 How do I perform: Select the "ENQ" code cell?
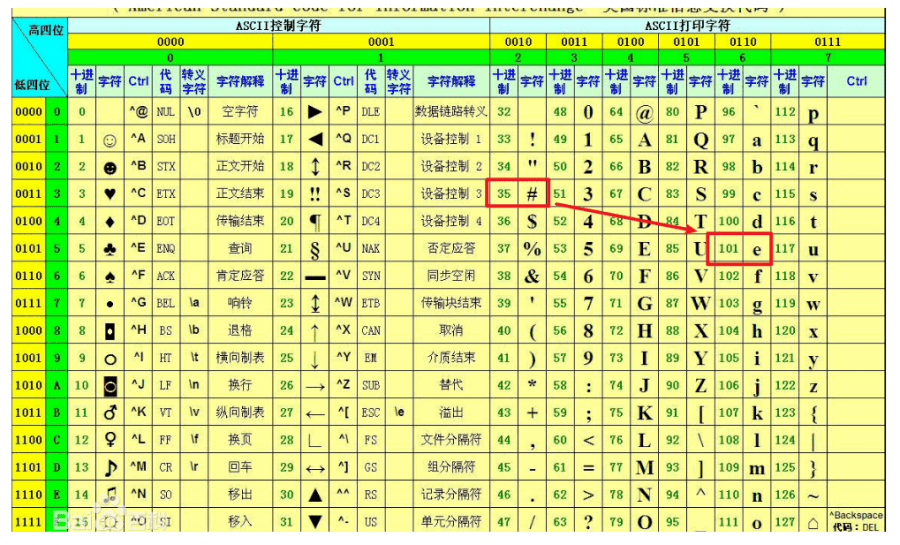point(166,248)
